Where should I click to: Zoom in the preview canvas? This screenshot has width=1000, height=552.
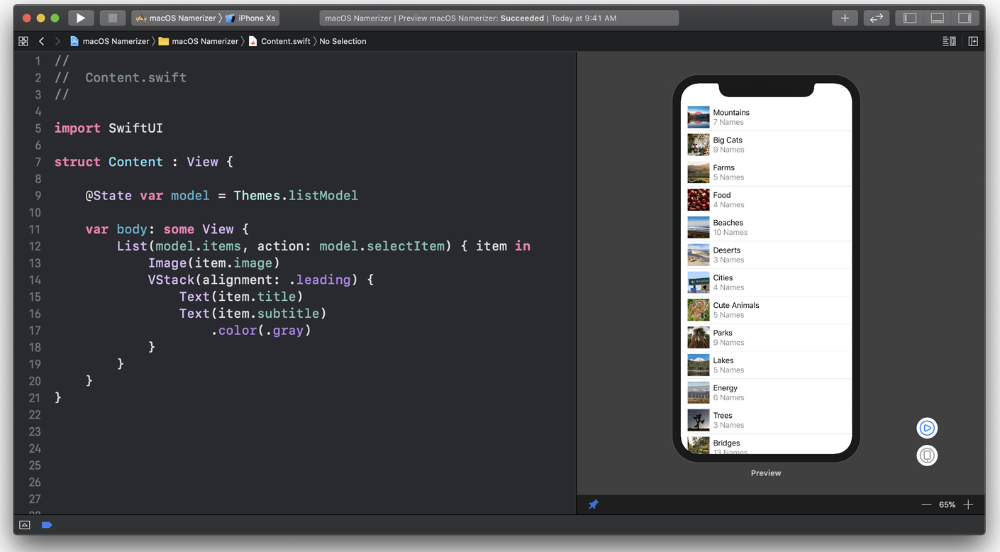point(968,505)
